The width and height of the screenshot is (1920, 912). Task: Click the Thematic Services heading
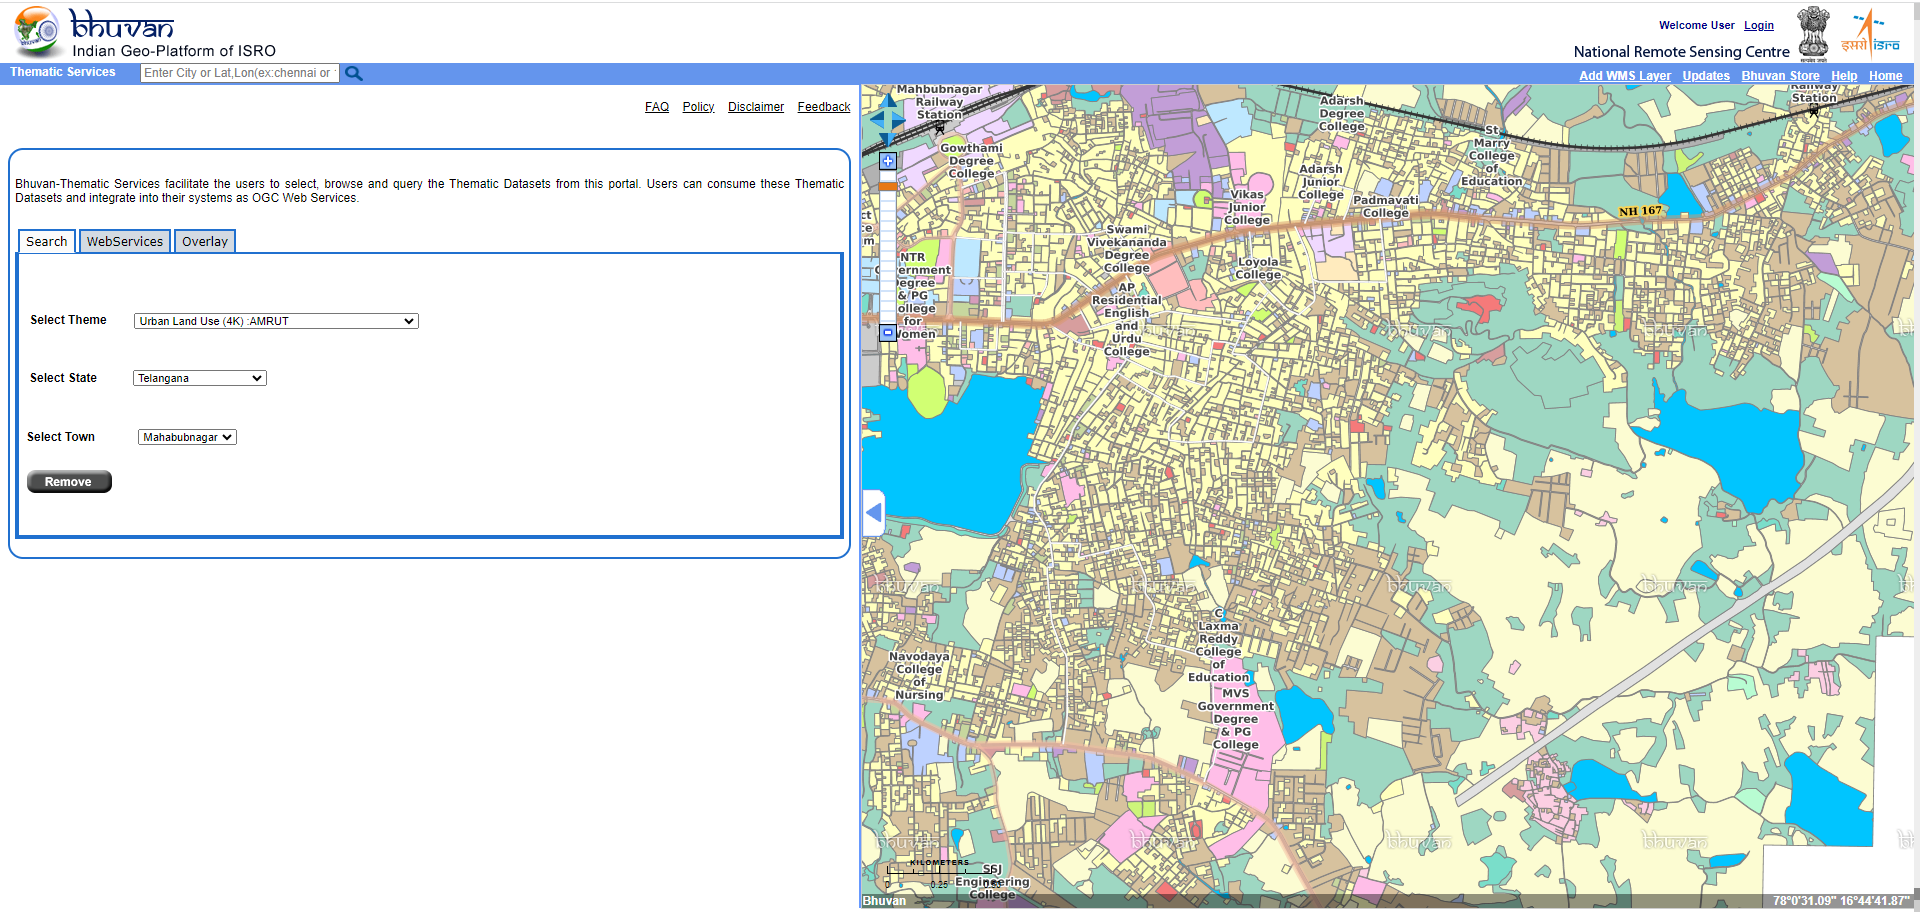click(63, 72)
